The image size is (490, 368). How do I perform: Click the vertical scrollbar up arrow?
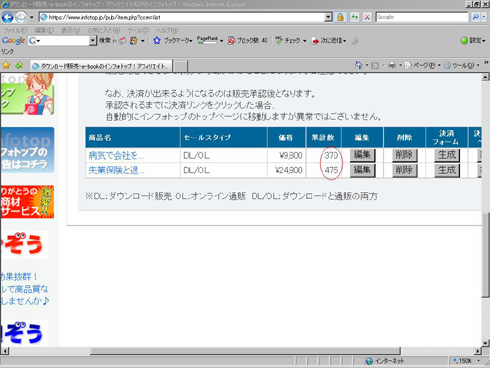tap(485, 77)
